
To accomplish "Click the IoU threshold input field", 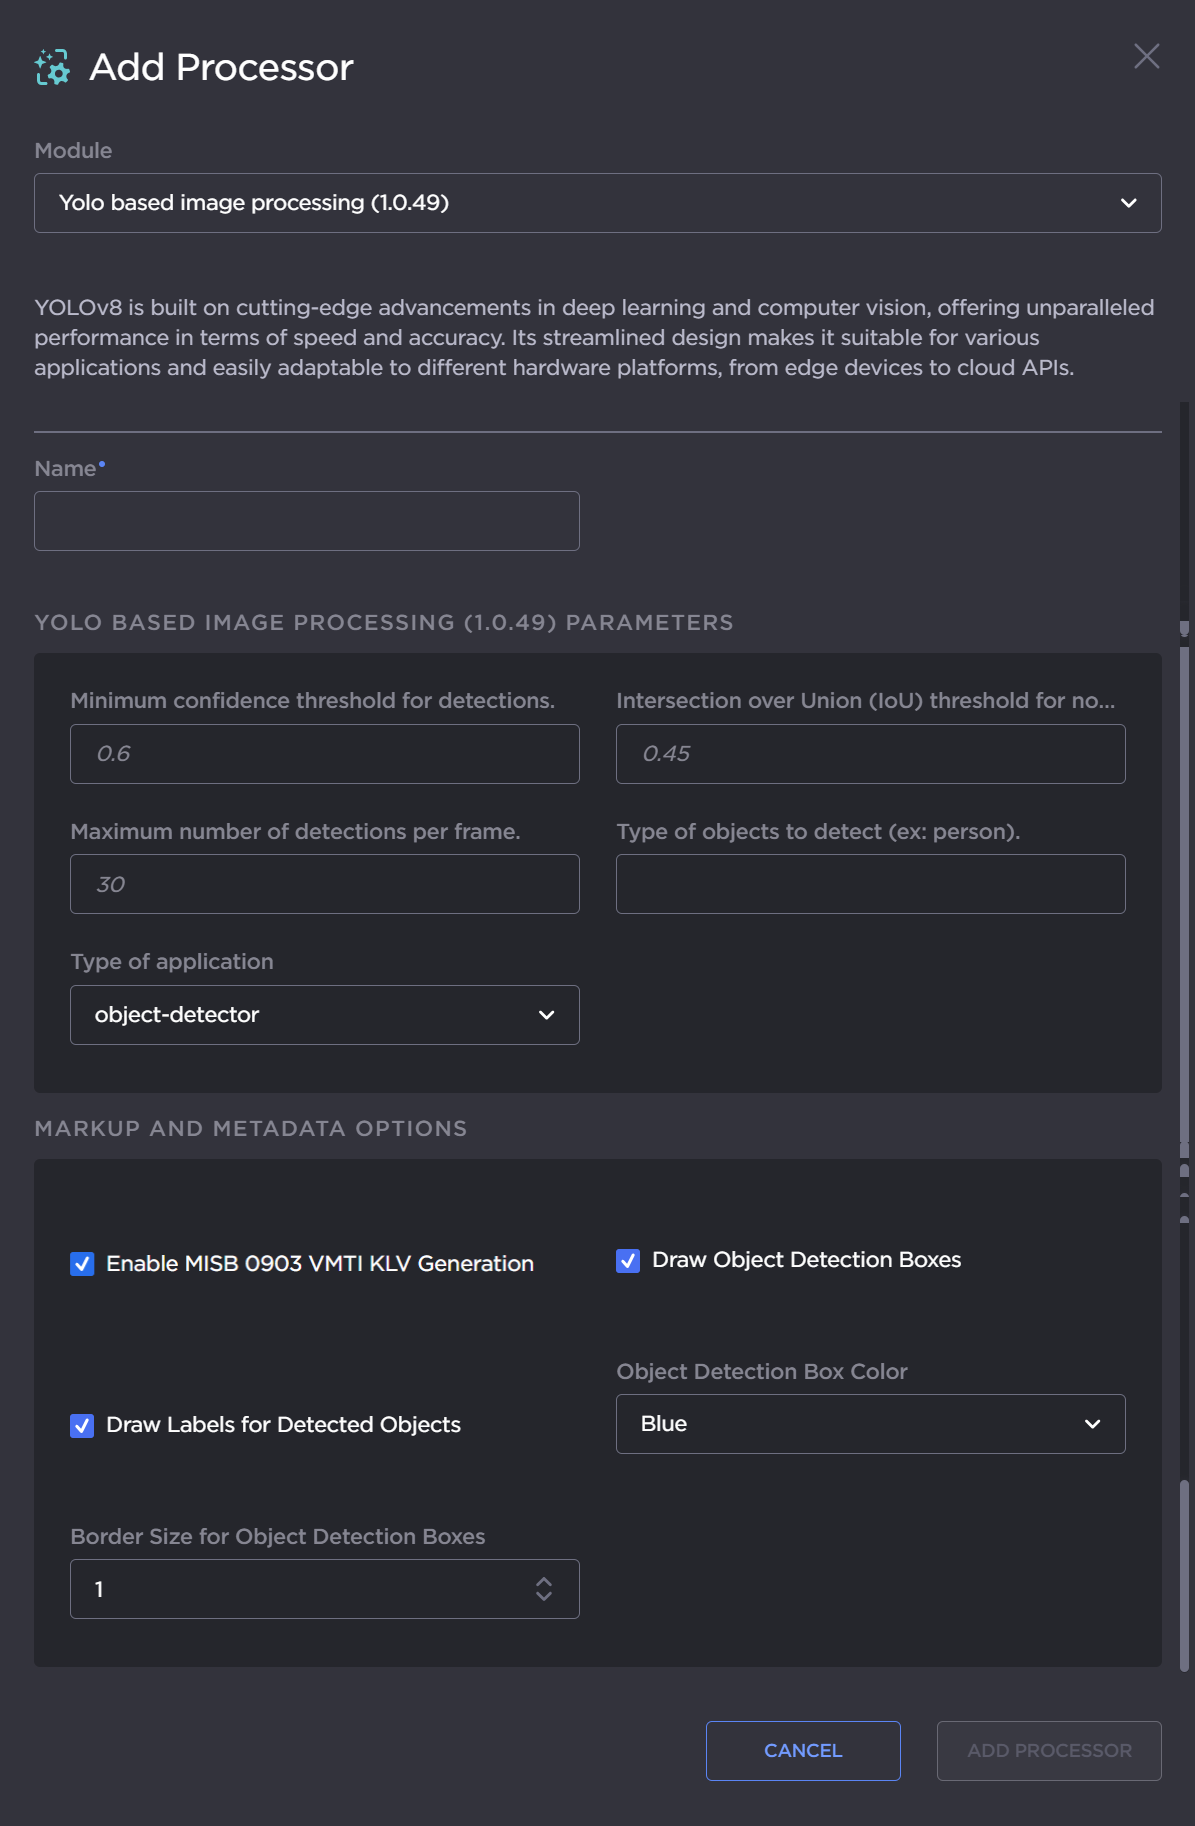I will pos(870,754).
